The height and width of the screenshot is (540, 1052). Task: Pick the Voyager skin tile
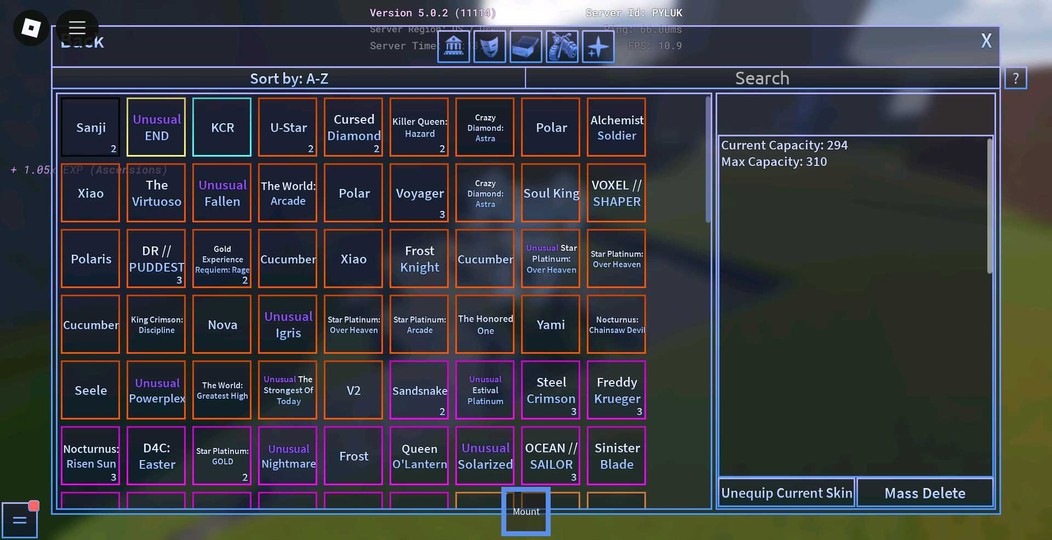(x=419, y=193)
